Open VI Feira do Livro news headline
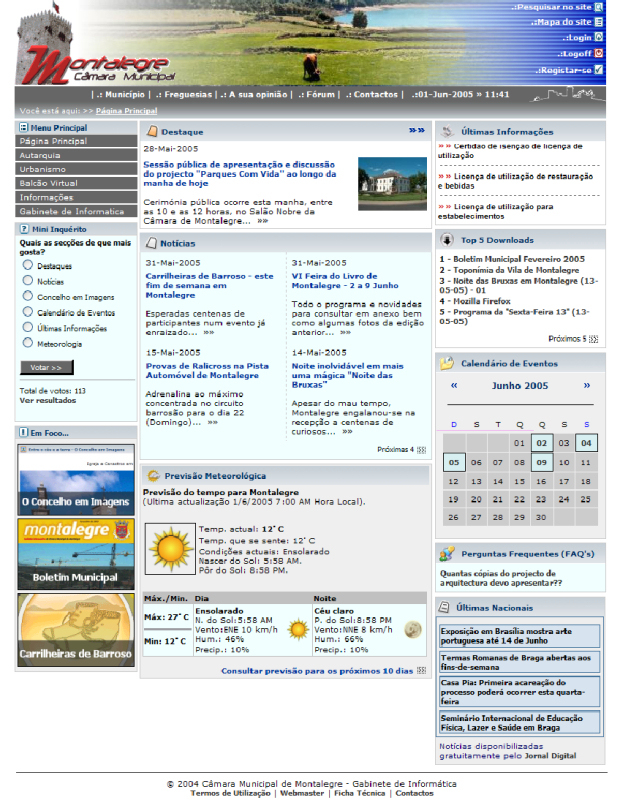The width and height of the screenshot is (620, 800). pos(345,281)
